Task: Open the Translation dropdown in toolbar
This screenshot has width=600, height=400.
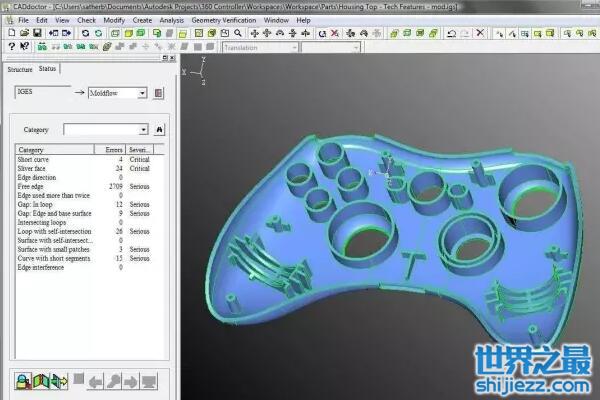Action: [293, 47]
